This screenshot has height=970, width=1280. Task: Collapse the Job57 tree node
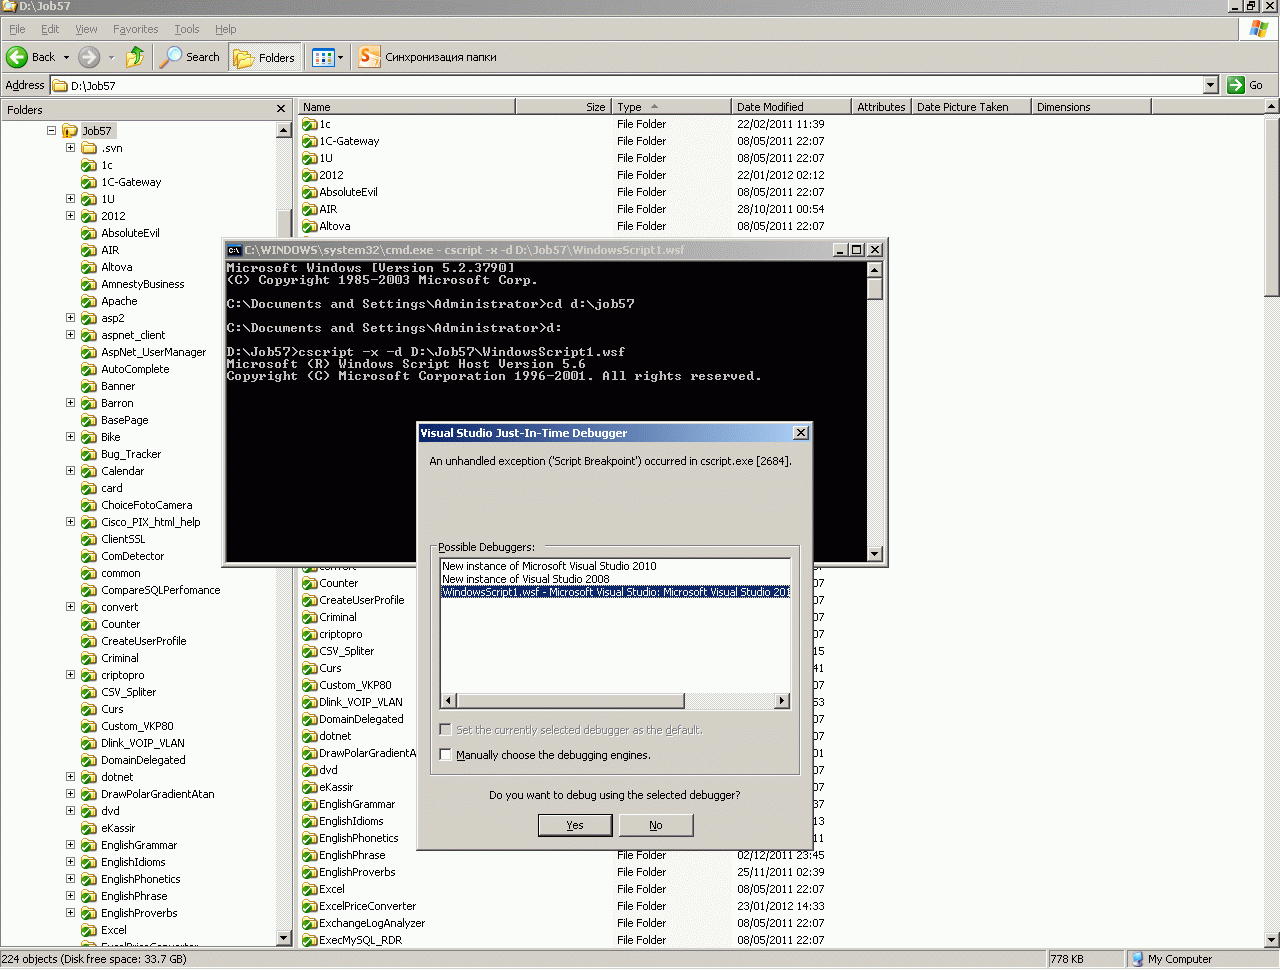[51, 131]
